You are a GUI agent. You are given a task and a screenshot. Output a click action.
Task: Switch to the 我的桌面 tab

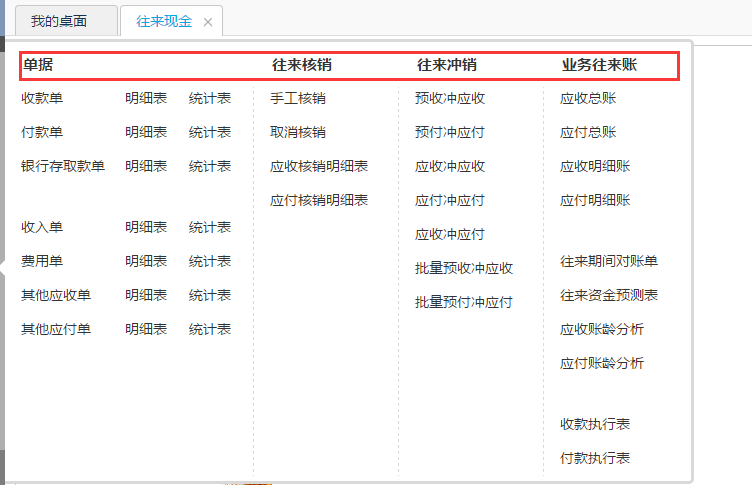(58, 21)
